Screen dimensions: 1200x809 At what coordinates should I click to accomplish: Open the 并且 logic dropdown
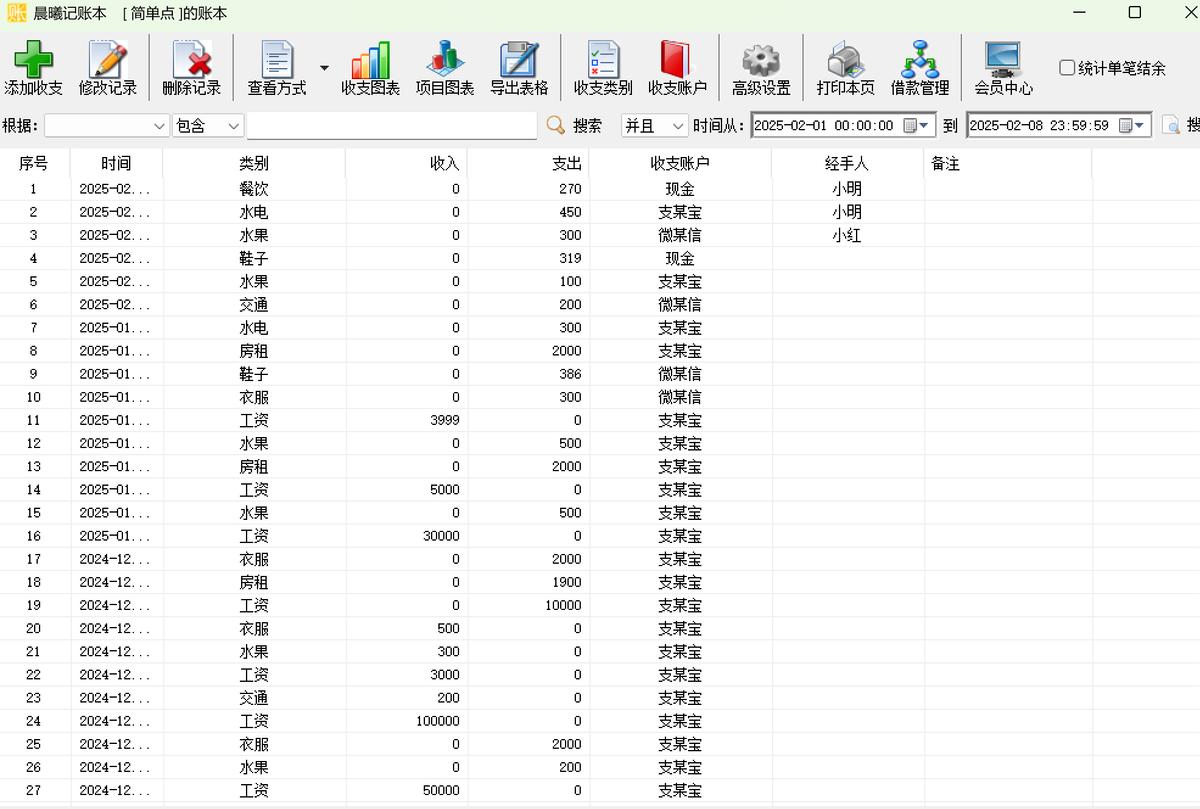click(678, 126)
